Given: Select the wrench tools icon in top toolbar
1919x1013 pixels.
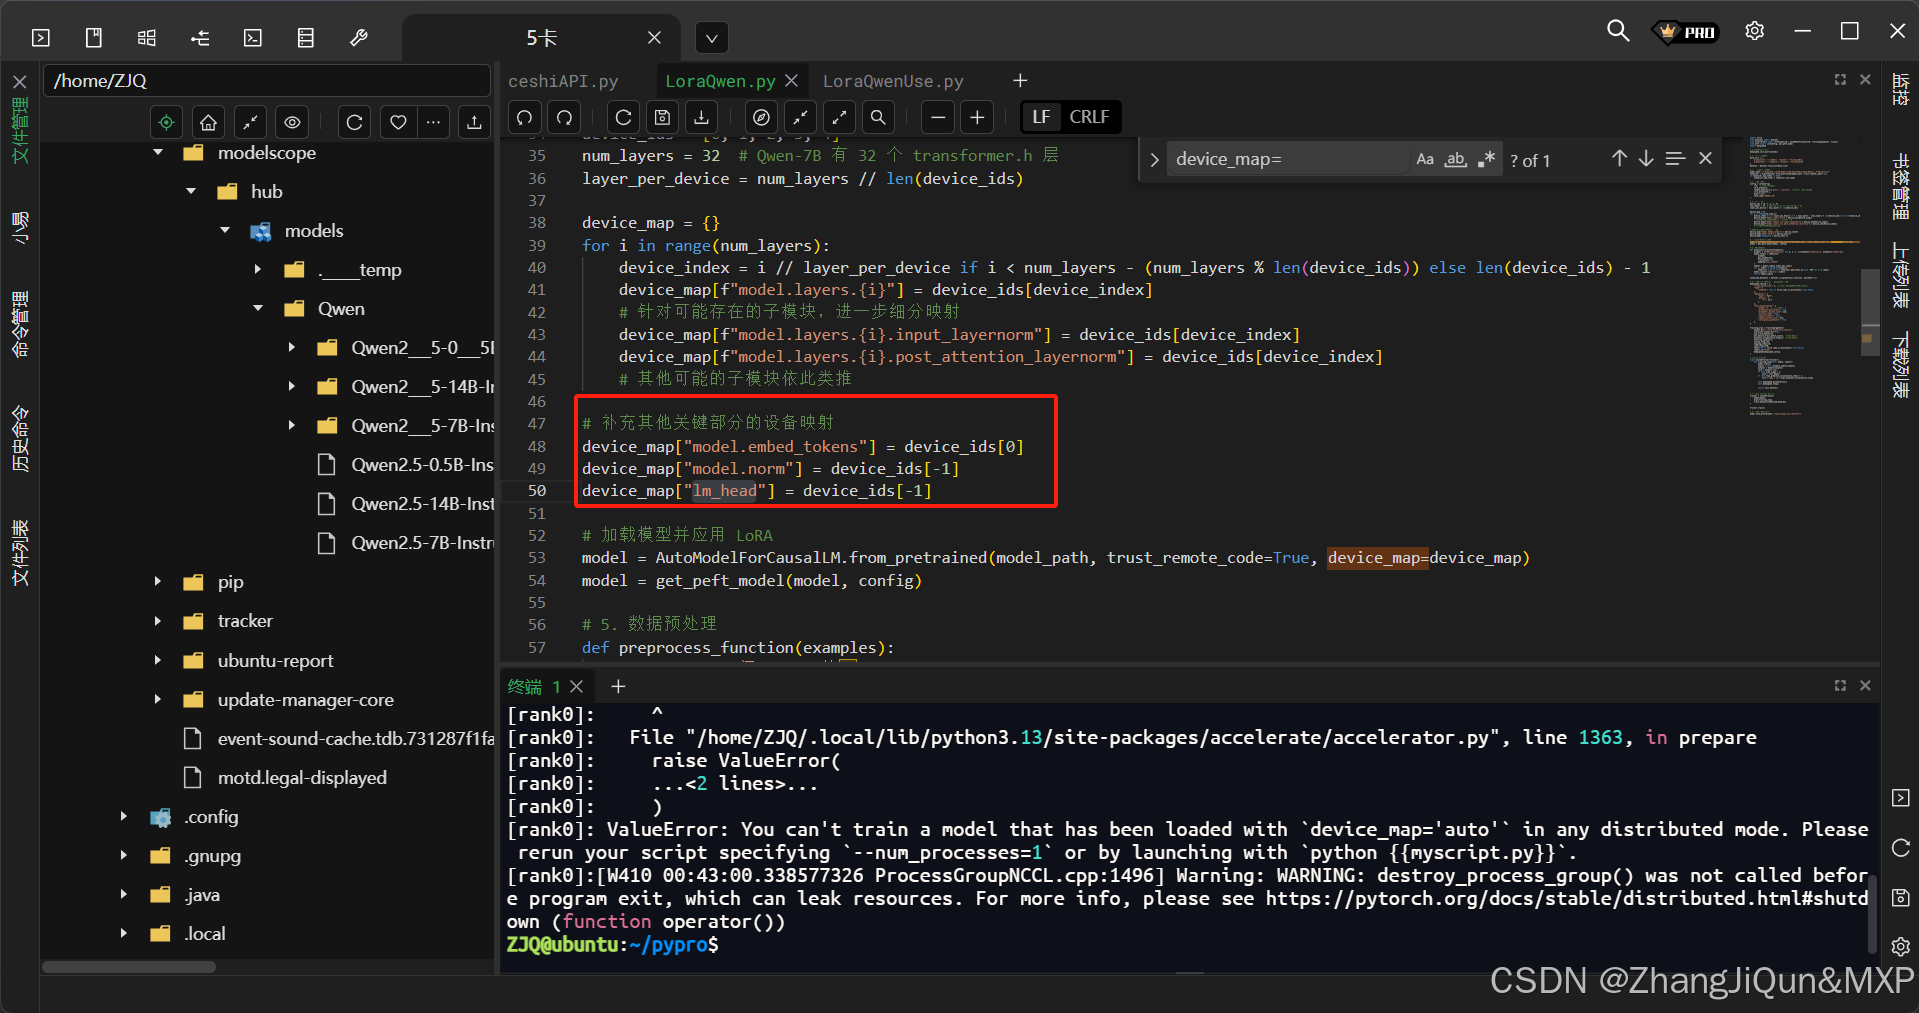Looking at the screenshot, I should point(358,37).
